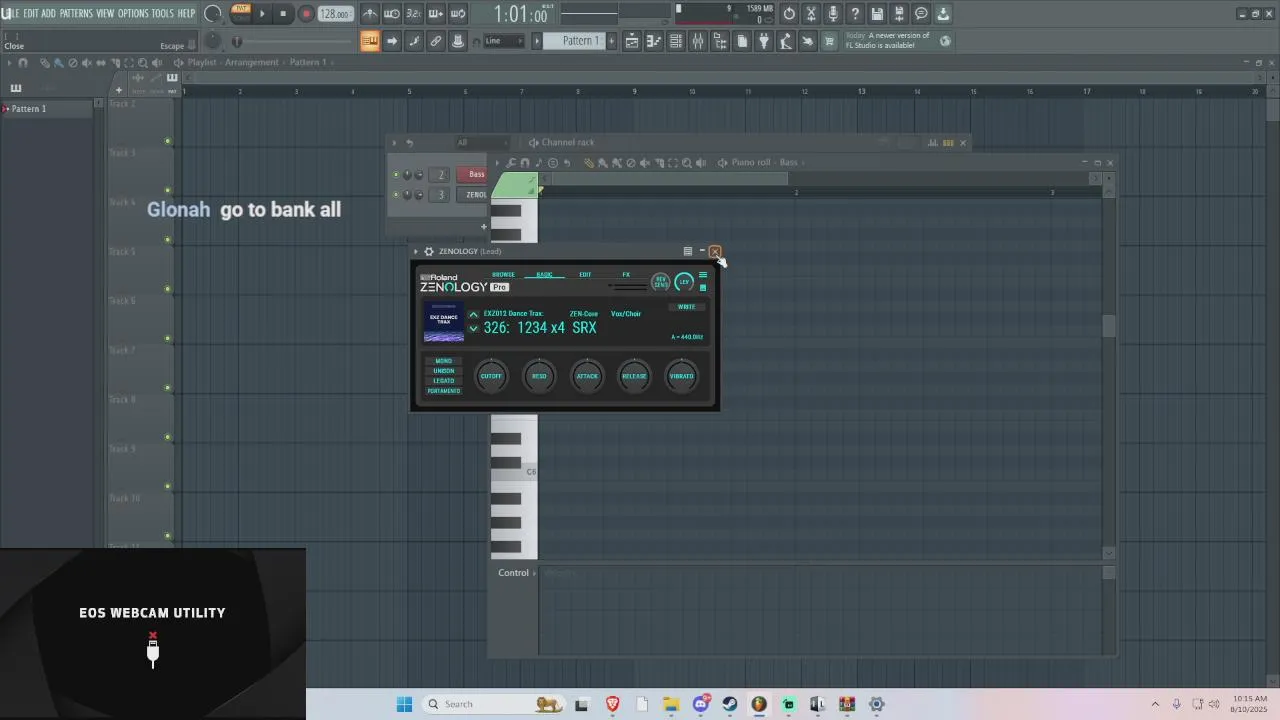Toggle the overdub/blend recording icon

(436, 14)
